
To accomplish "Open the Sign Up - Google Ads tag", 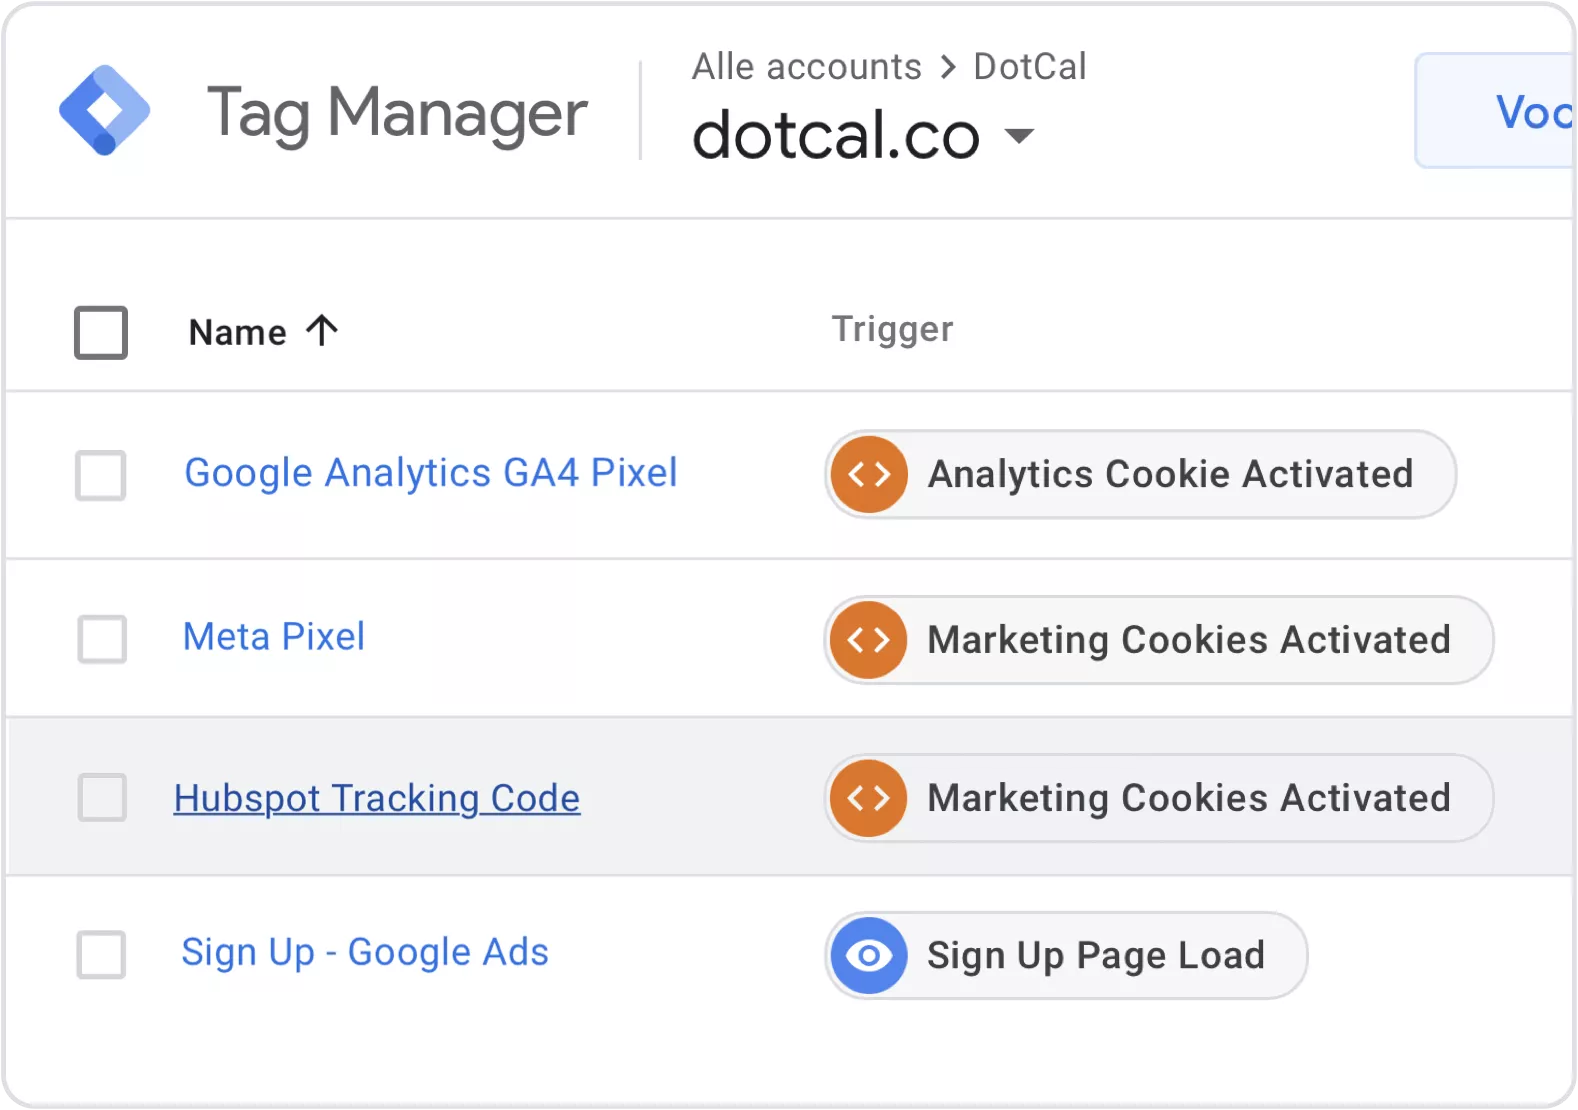I will pyautogui.click(x=365, y=952).
